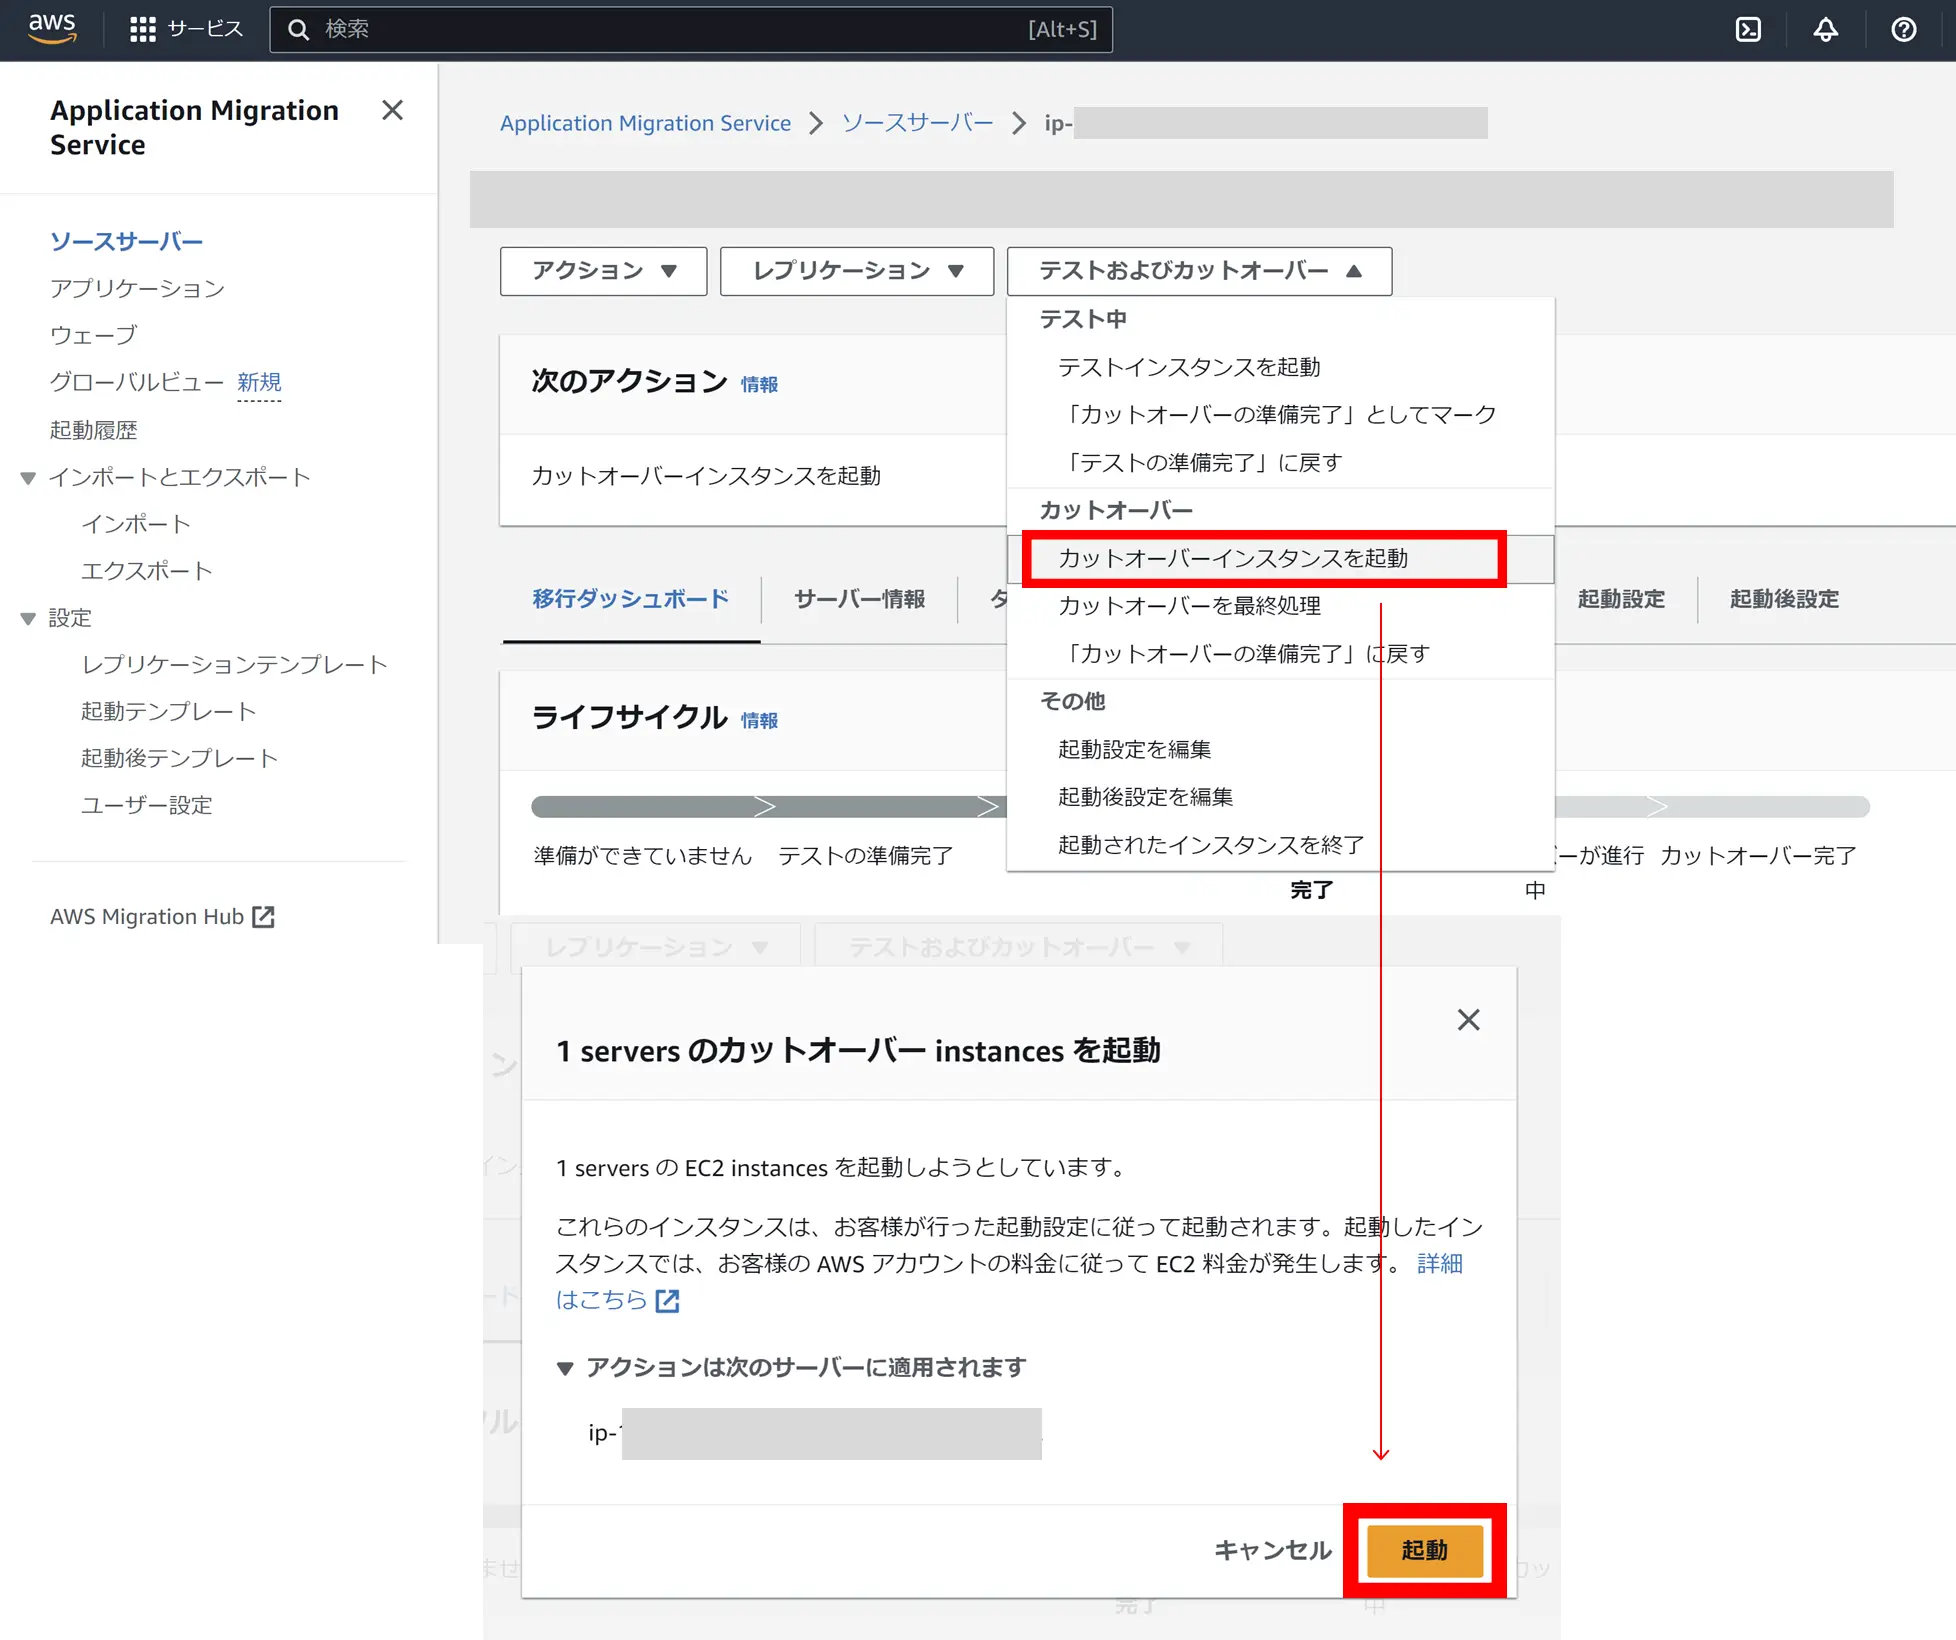Select 起動後設定を編集 menu item
The height and width of the screenshot is (1640, 1956).
(1280, 797)
